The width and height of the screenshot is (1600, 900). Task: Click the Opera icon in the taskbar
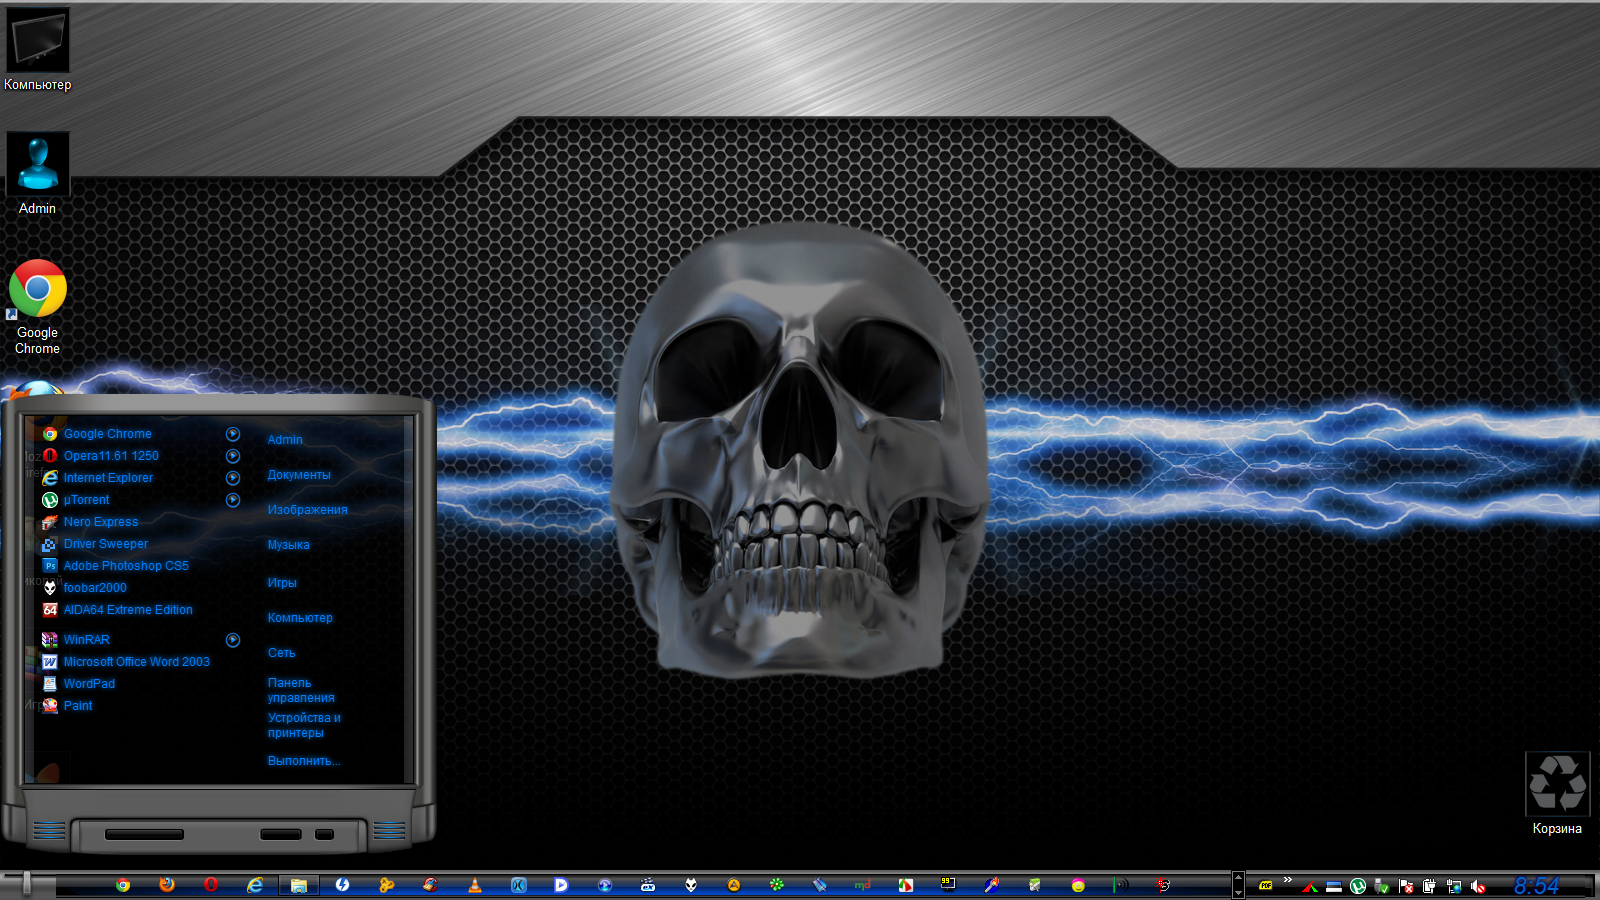pos(211,885)
